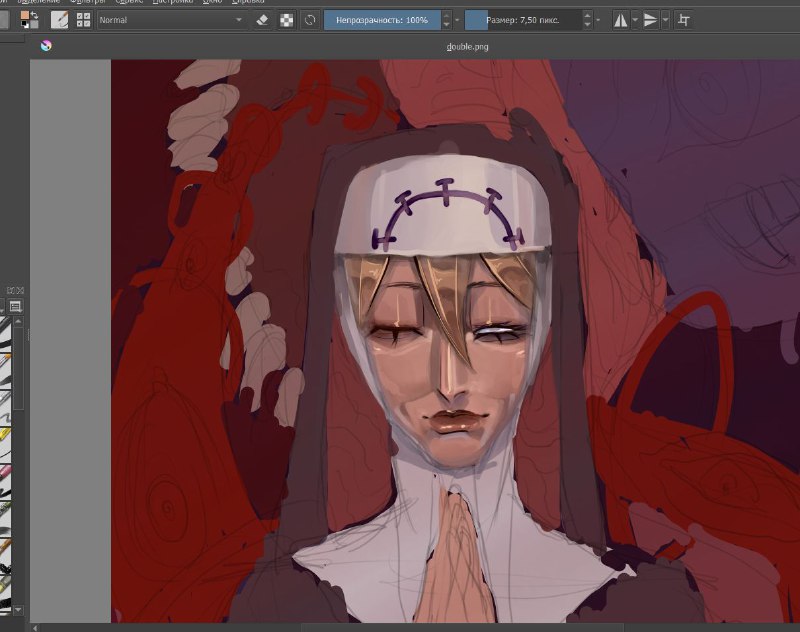Click the preset list scroll-down arrow
The image size is (800, 632).
click(x=18, y=609)
